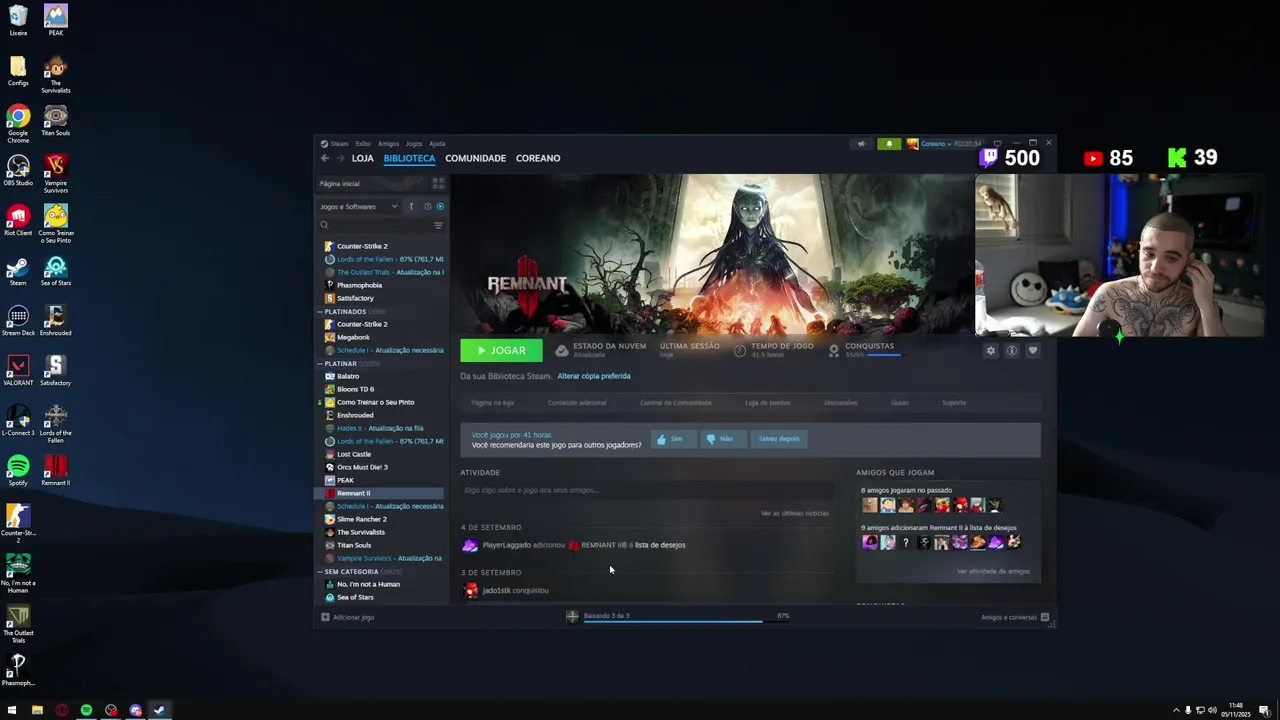Screen dimensions: 1280x720
Task: Select Slime Rancher 2 in the library
Action: click(x=361, y=519)
